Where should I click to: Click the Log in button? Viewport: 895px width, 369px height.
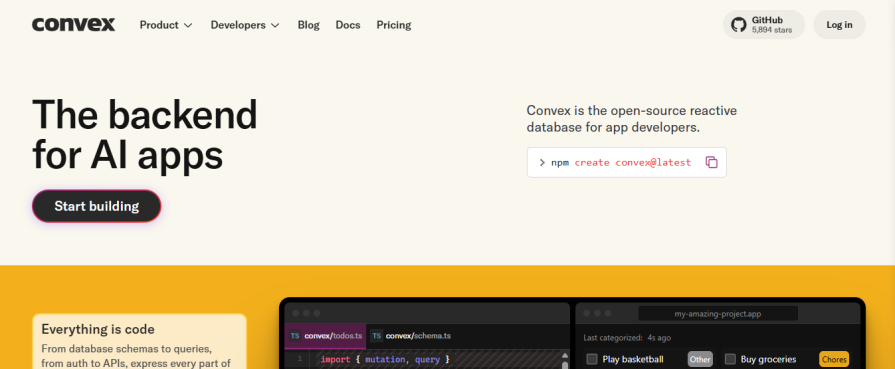click(x=839, y=25)
